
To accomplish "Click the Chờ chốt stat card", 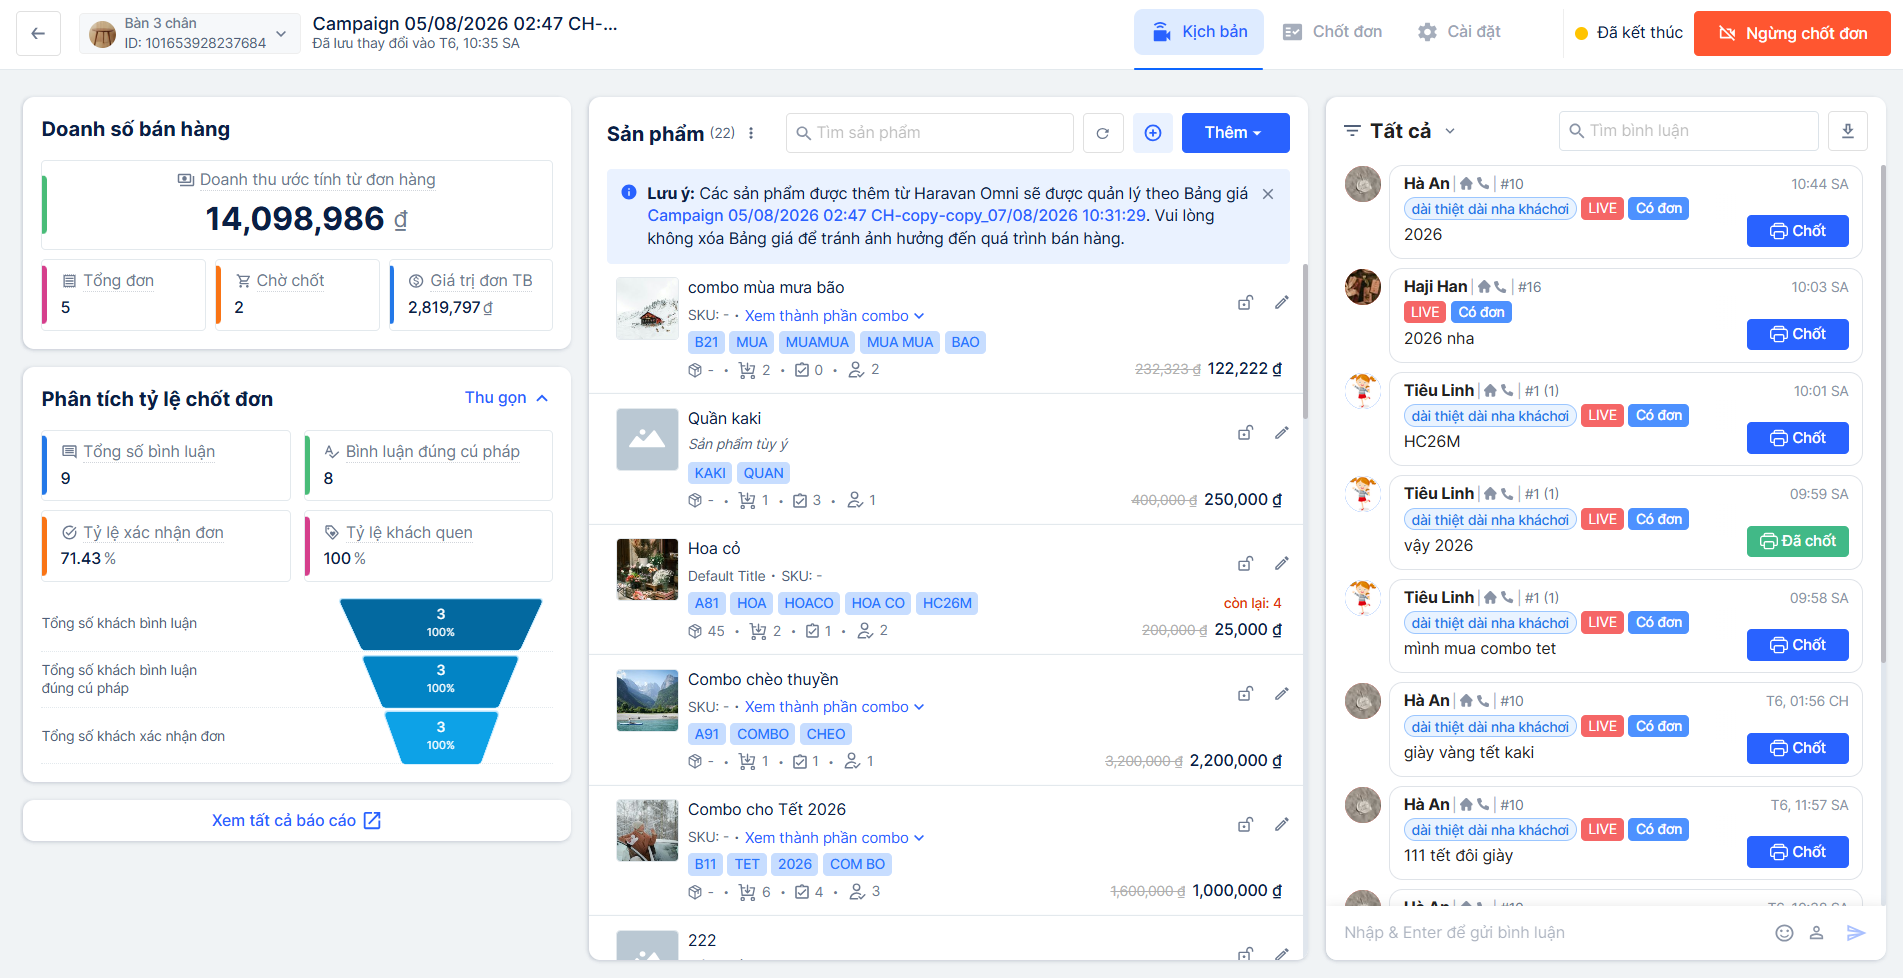I will [x=297, y=295].
